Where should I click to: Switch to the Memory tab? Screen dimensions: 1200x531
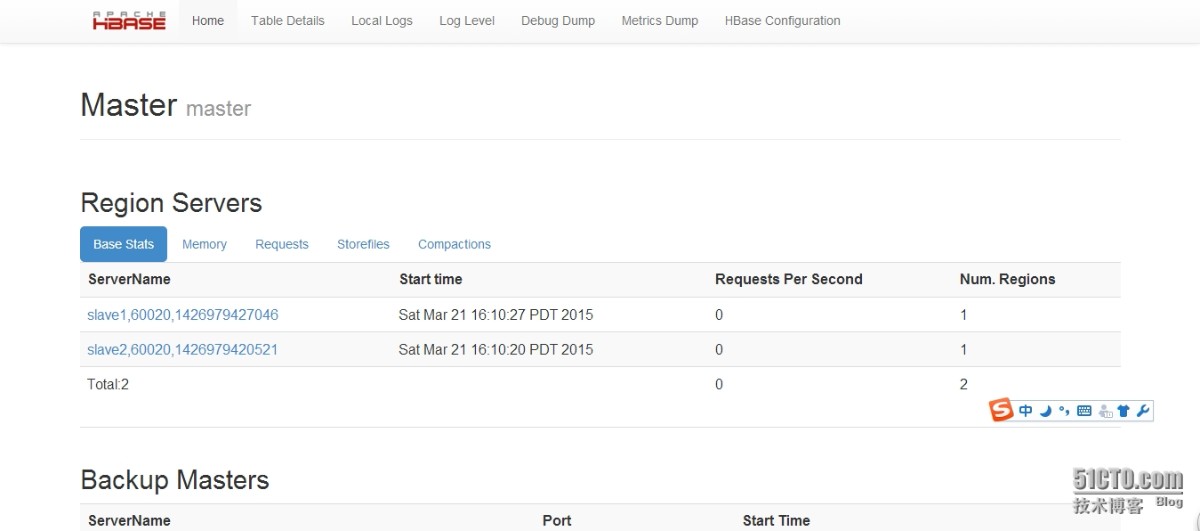(x=204, y=244)
